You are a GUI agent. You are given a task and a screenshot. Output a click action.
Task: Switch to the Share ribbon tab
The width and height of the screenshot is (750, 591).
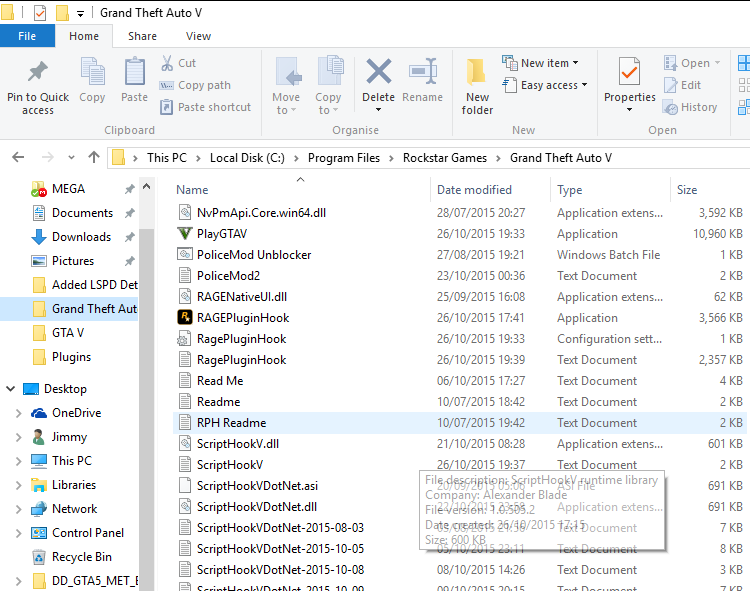point(142,36)
